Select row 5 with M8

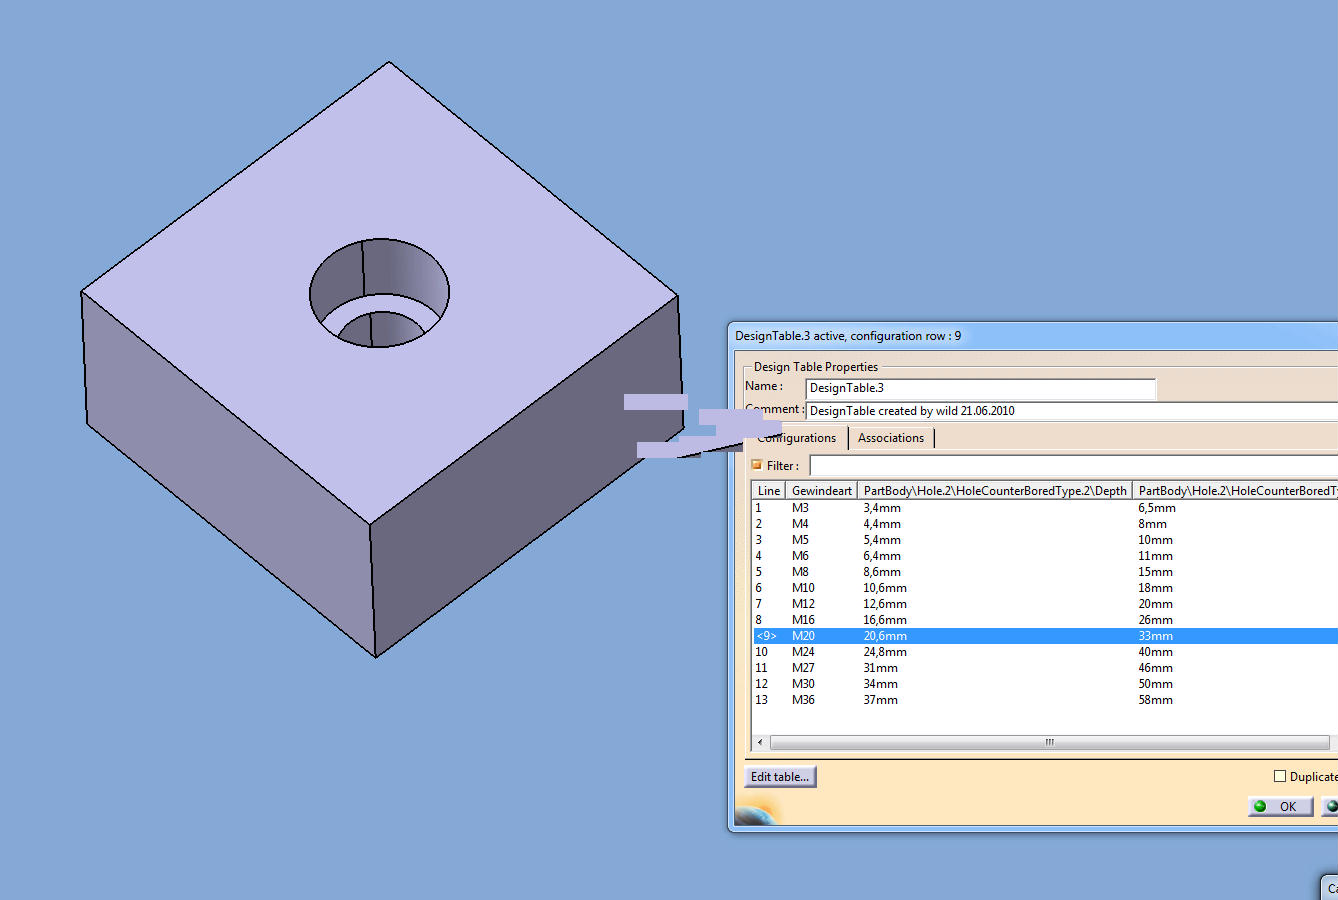1045,572
